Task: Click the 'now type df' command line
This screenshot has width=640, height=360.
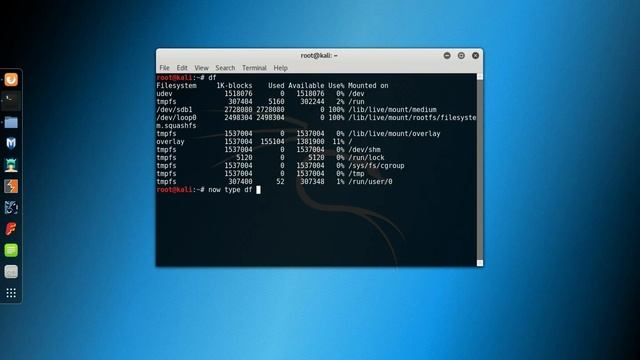Action: (x=230, y=190)
